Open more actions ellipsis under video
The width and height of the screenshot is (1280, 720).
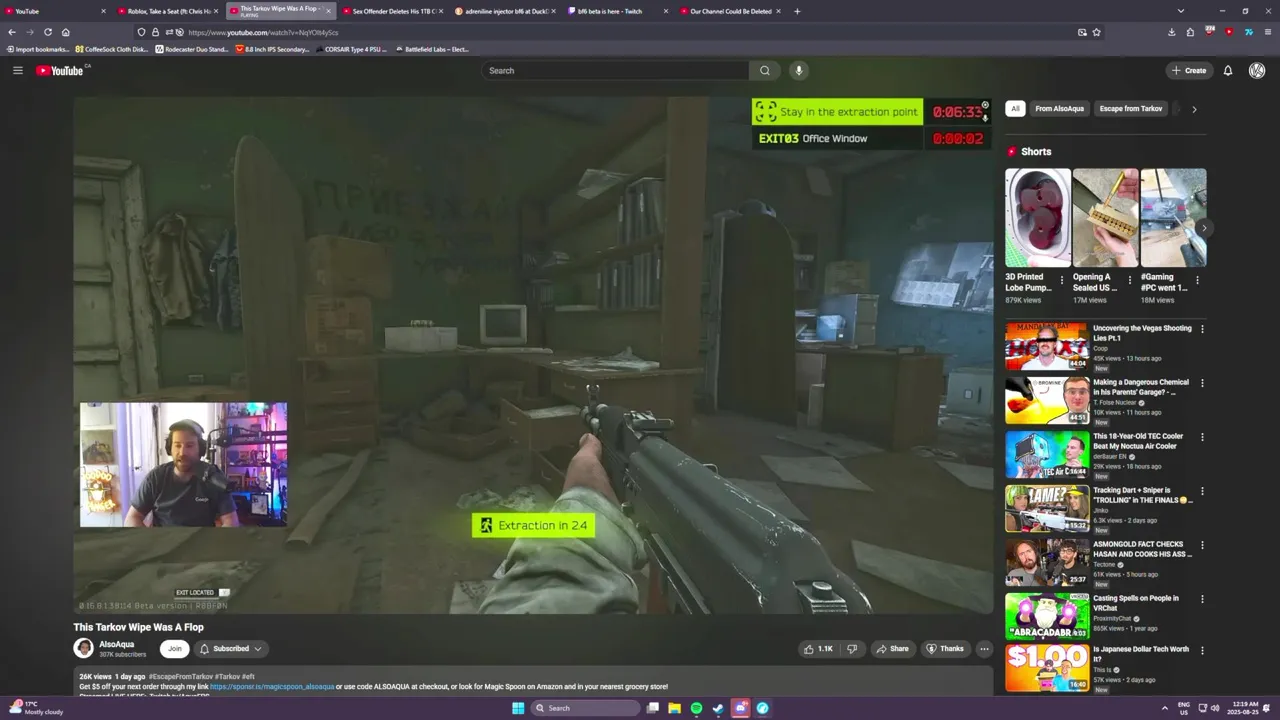coord(984,648)
